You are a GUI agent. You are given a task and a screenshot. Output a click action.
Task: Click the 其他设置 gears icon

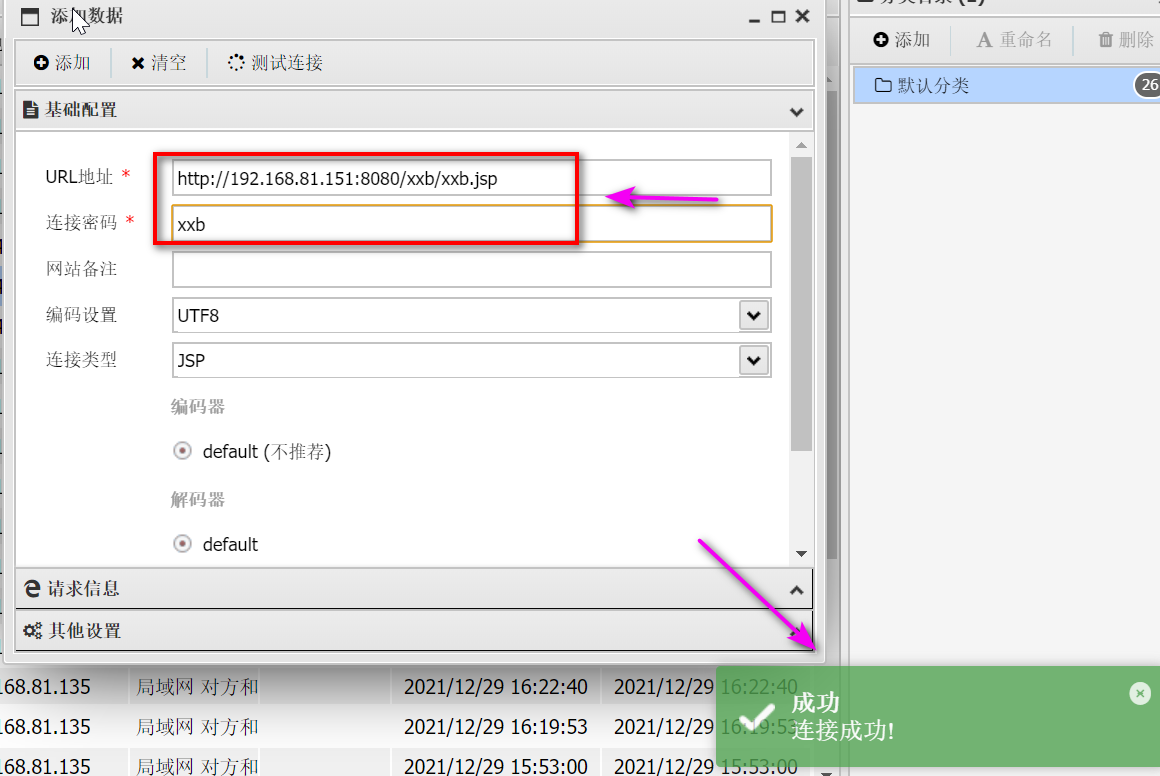click(33, 631)
